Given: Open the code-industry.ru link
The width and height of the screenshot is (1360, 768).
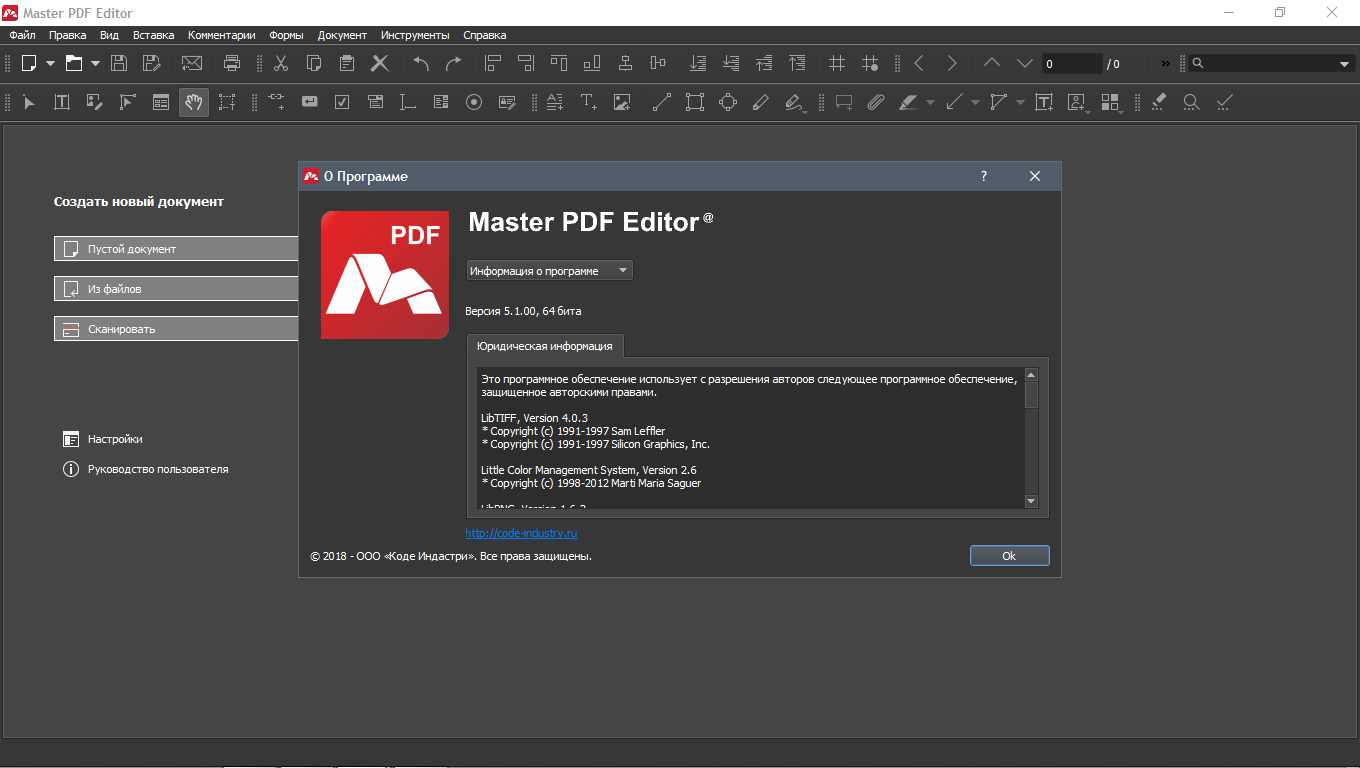Looking at the screenshot, I should pyautogui.click(x=521, y=534).
